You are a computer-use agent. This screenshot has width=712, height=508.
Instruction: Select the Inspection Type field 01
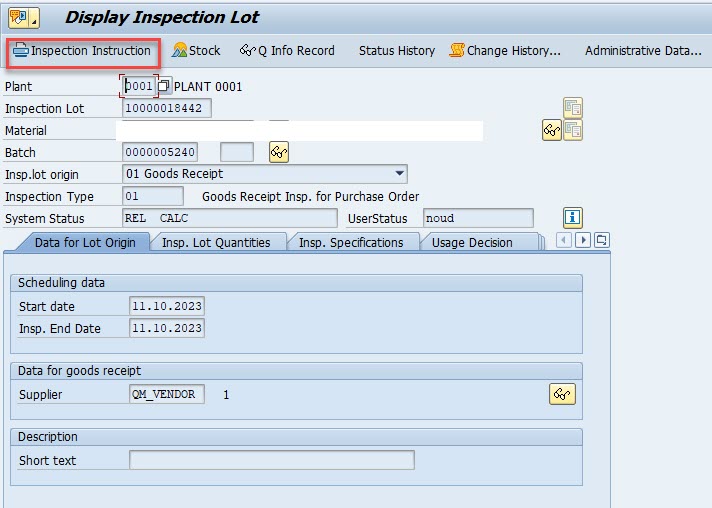click(x=153, y=196)
